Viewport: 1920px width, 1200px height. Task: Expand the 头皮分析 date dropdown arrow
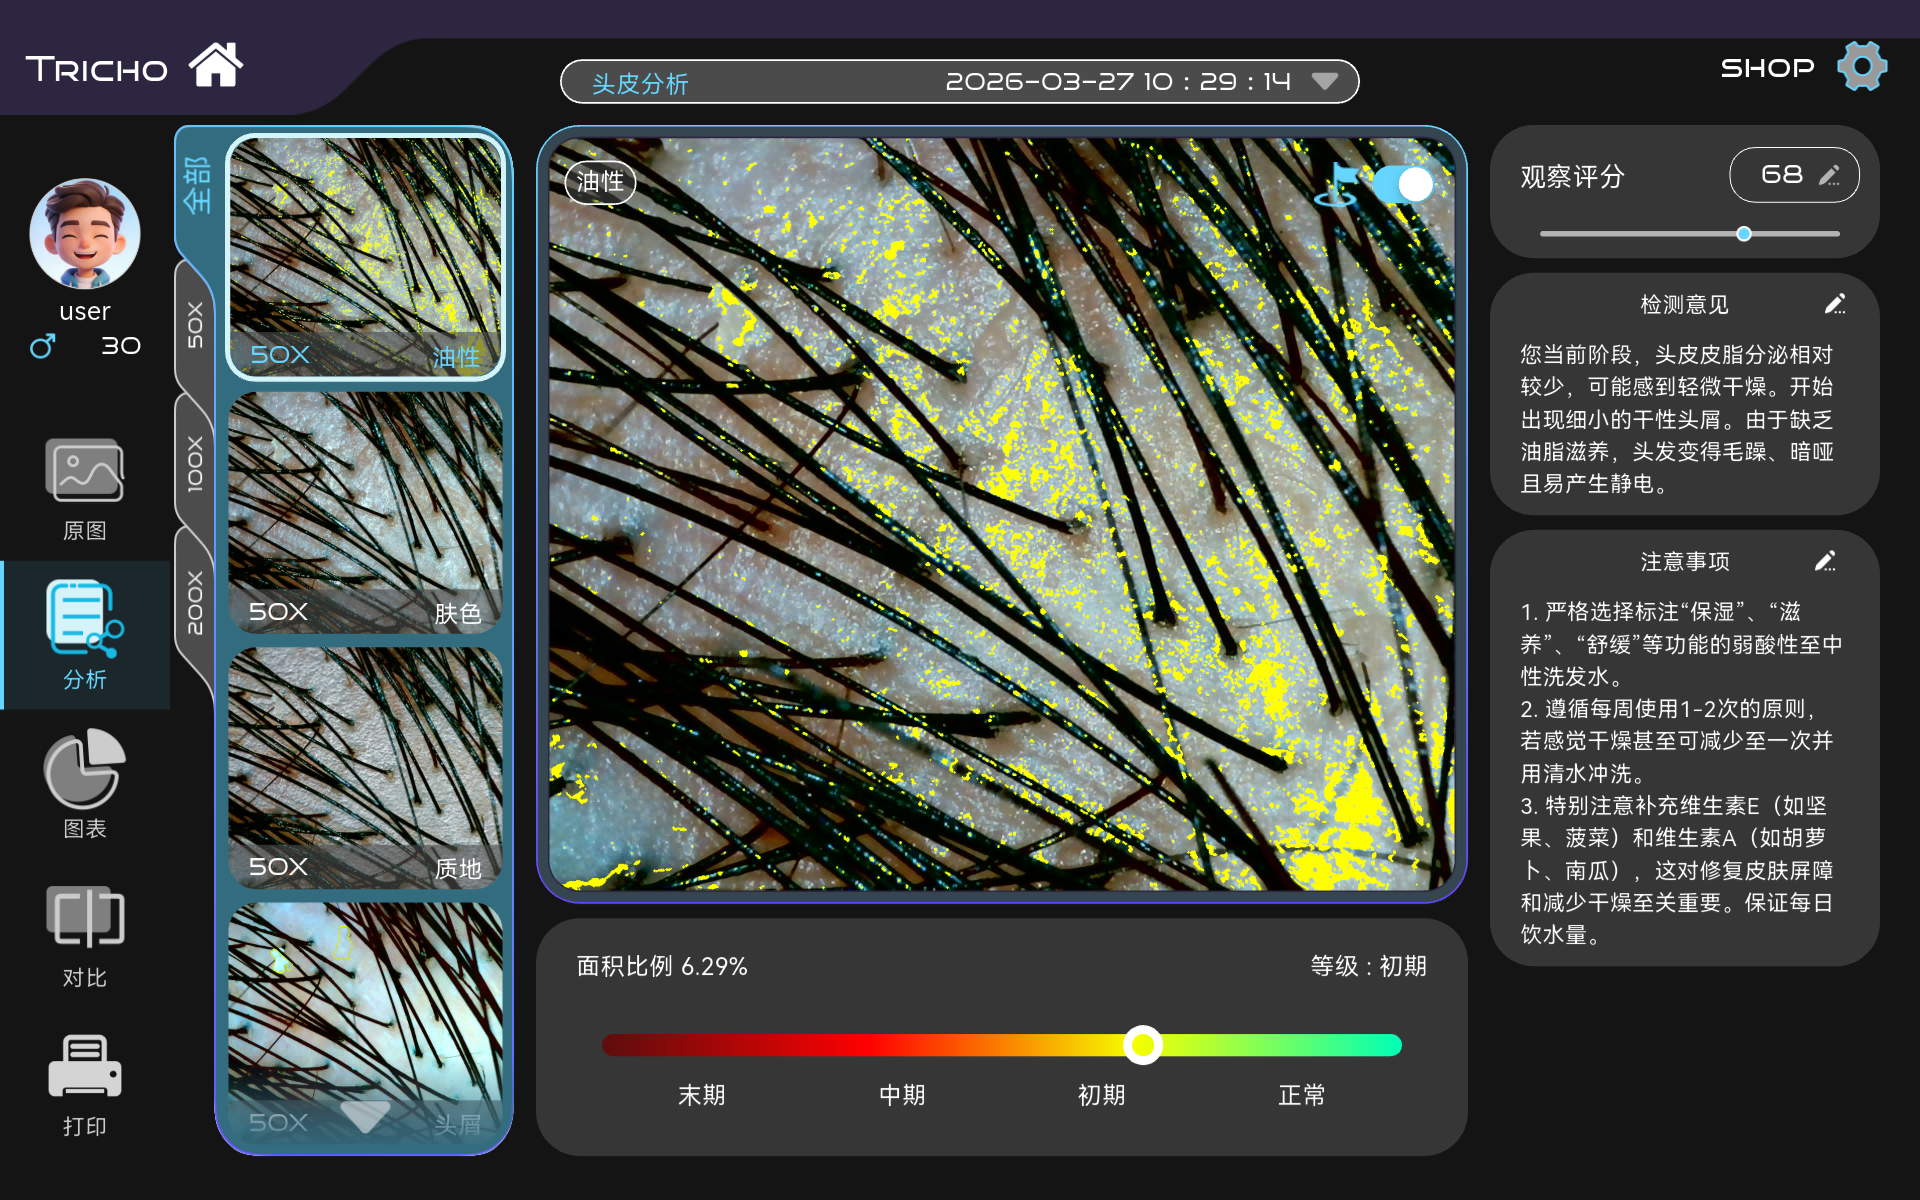click(1324, 81)
